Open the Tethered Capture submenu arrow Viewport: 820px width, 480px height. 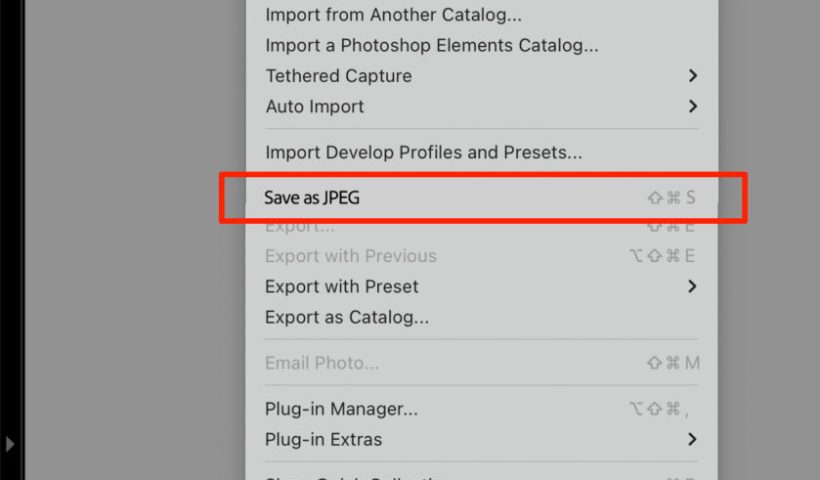pos(693,76)
